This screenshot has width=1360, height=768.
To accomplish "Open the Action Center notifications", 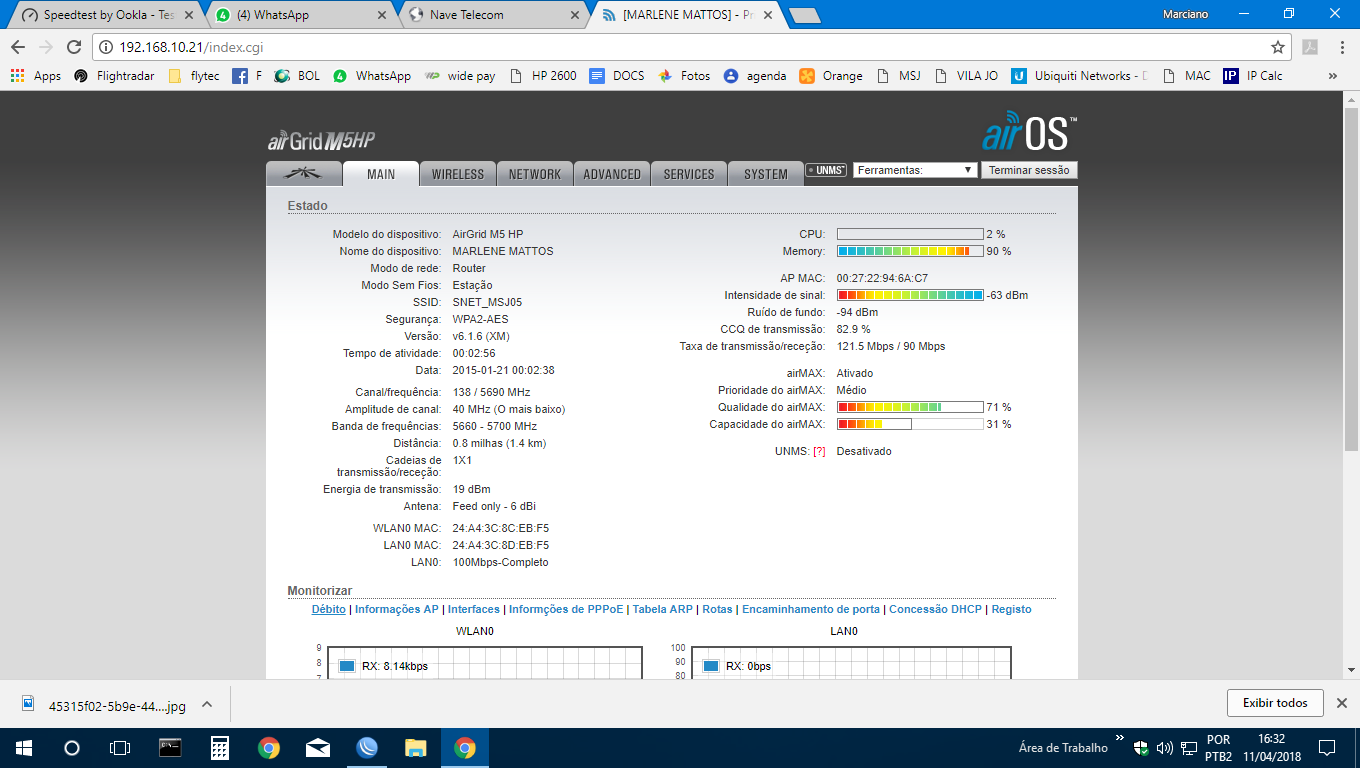I will (x=1327, y=747).
